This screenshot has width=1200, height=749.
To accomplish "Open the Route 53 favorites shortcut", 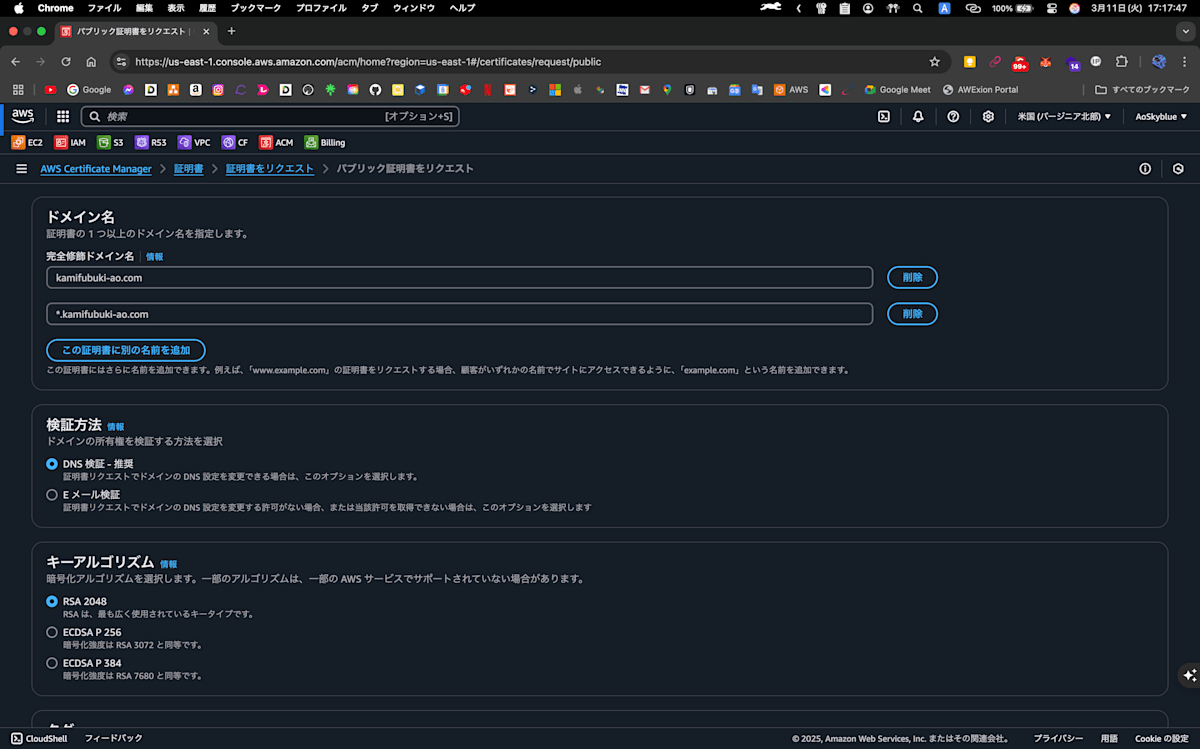I will coord(150,142).
